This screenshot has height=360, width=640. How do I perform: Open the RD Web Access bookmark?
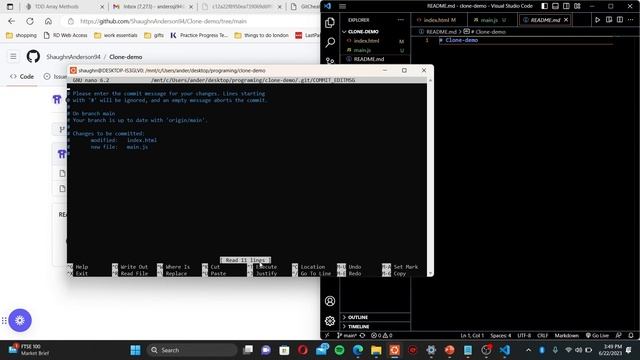[x=65, y=36]
